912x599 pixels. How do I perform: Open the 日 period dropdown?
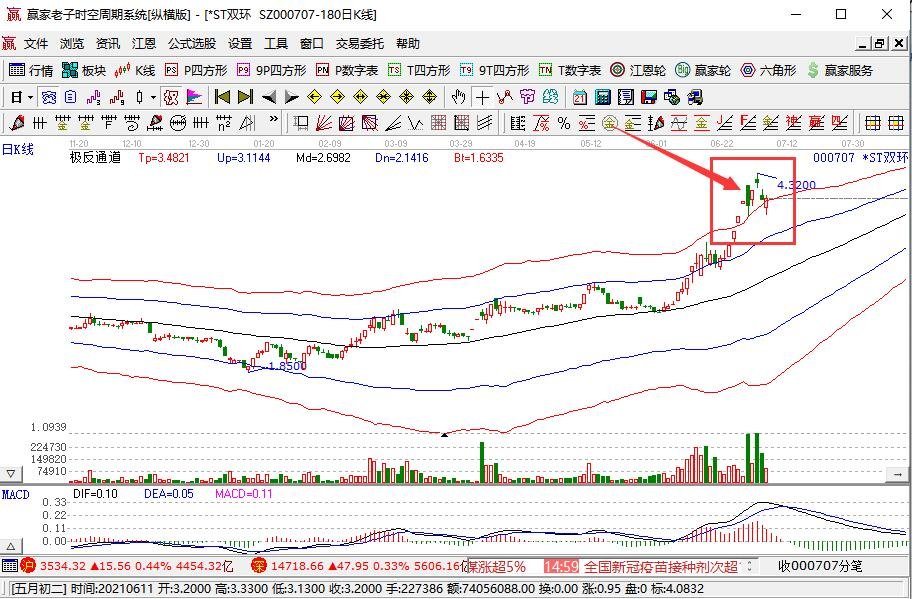tap(25, 97)
